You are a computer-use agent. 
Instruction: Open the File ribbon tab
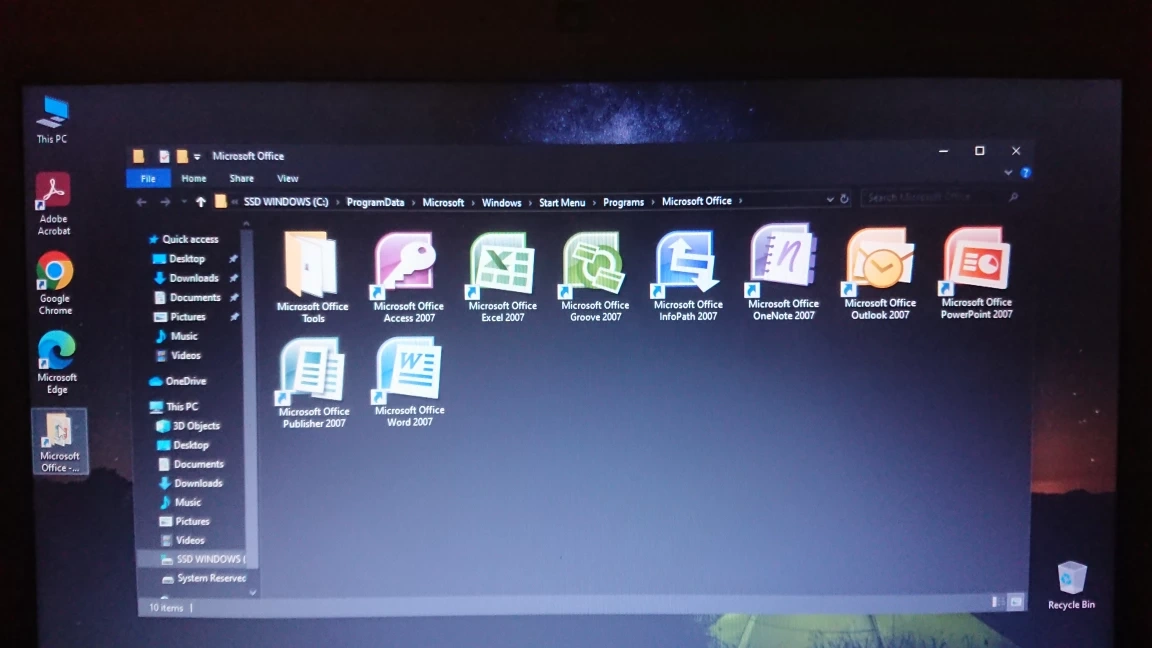tap(148, 179)
